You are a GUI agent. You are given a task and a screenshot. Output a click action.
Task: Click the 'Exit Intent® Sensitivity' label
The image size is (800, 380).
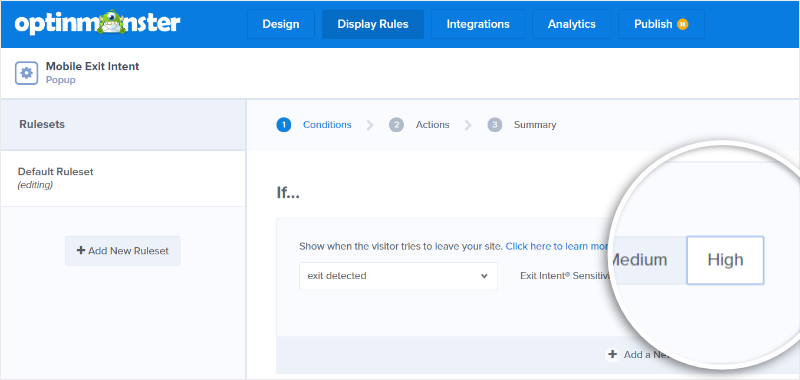pyautogui.click(x=565, y=276)
